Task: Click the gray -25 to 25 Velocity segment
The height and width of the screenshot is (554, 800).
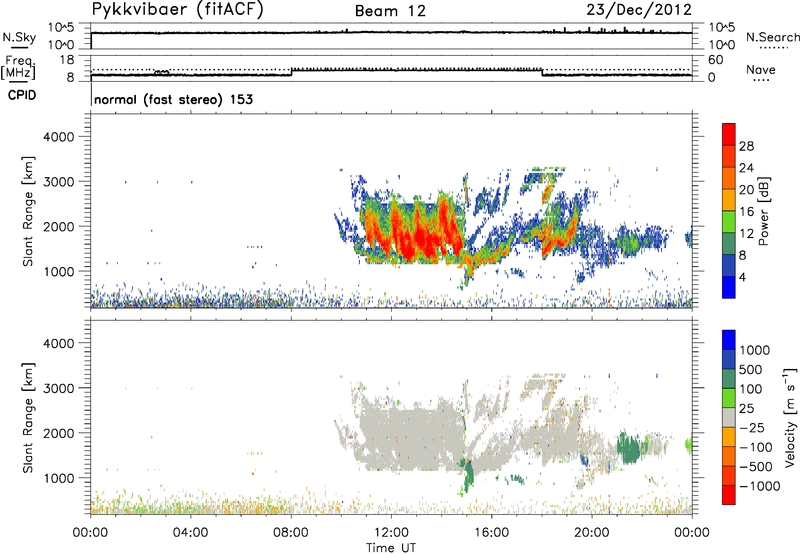Action: [x=729, y=417]
